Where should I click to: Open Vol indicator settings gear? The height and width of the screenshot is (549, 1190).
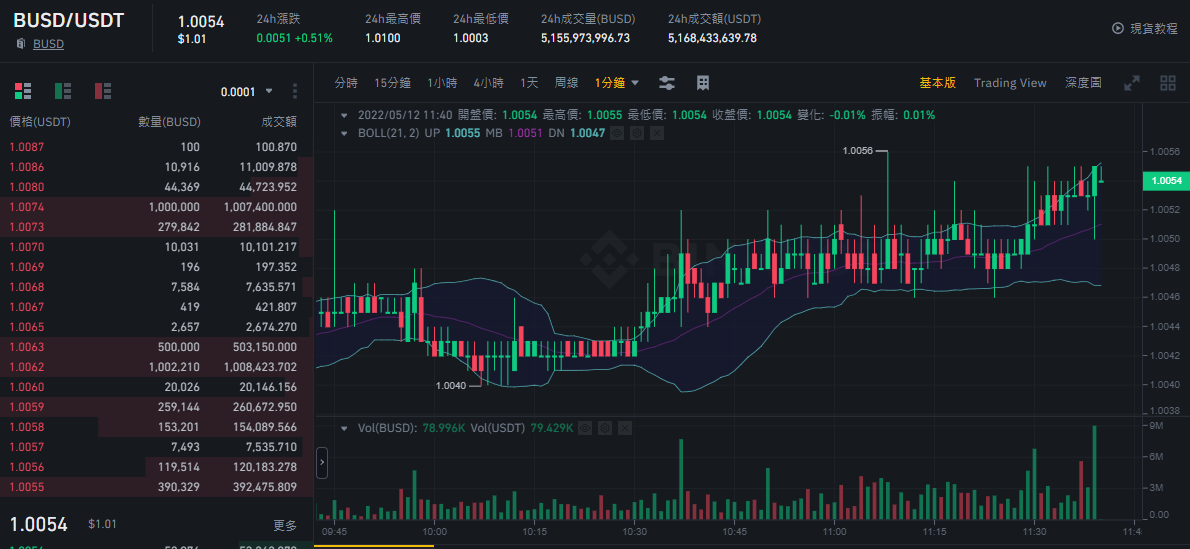click(x=605, y=428)
